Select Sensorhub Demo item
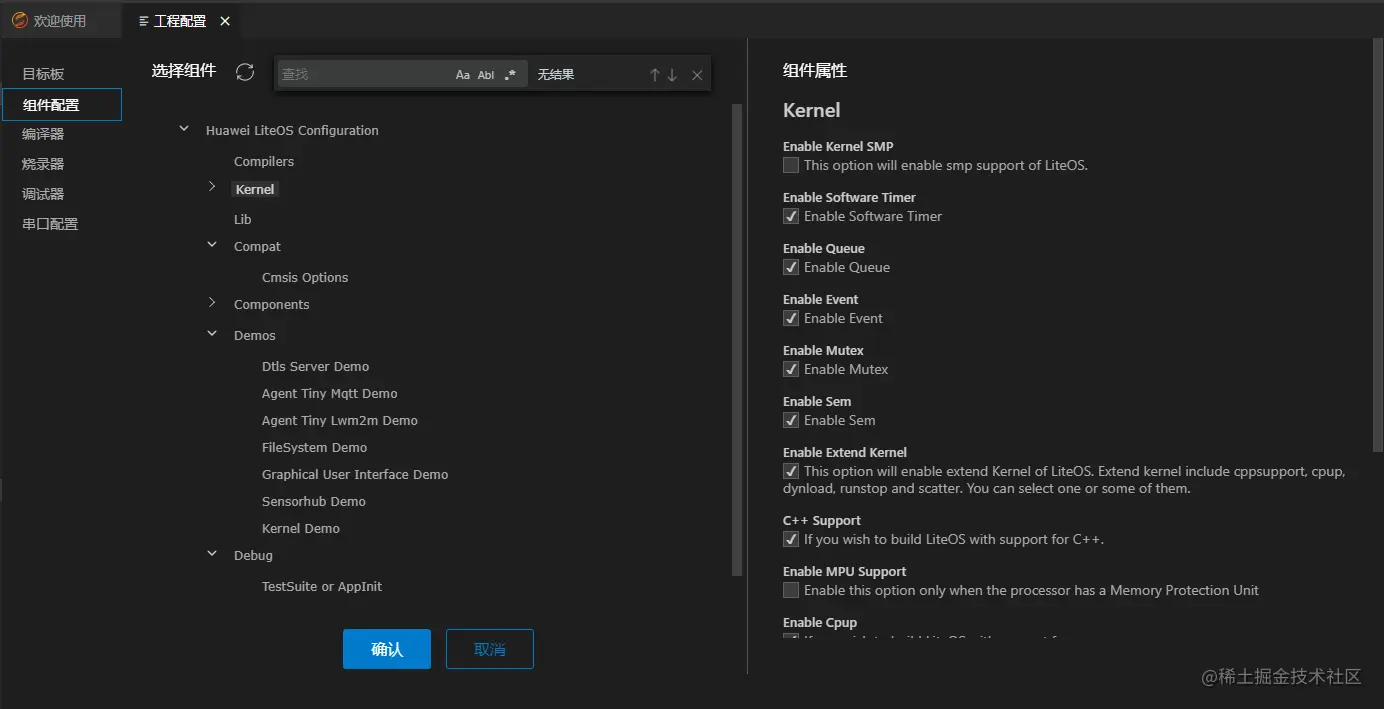This screenshot has height=709, width=1384. [x=314, y=501]
